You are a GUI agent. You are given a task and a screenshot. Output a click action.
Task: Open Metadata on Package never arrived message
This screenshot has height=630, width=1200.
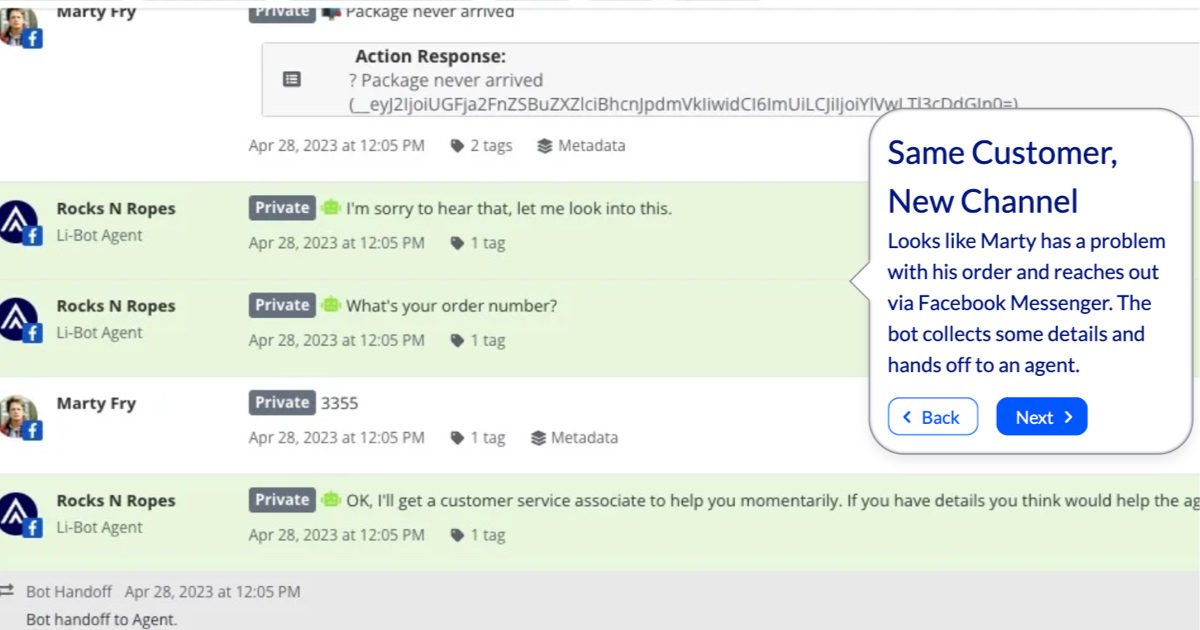[581, 146]
